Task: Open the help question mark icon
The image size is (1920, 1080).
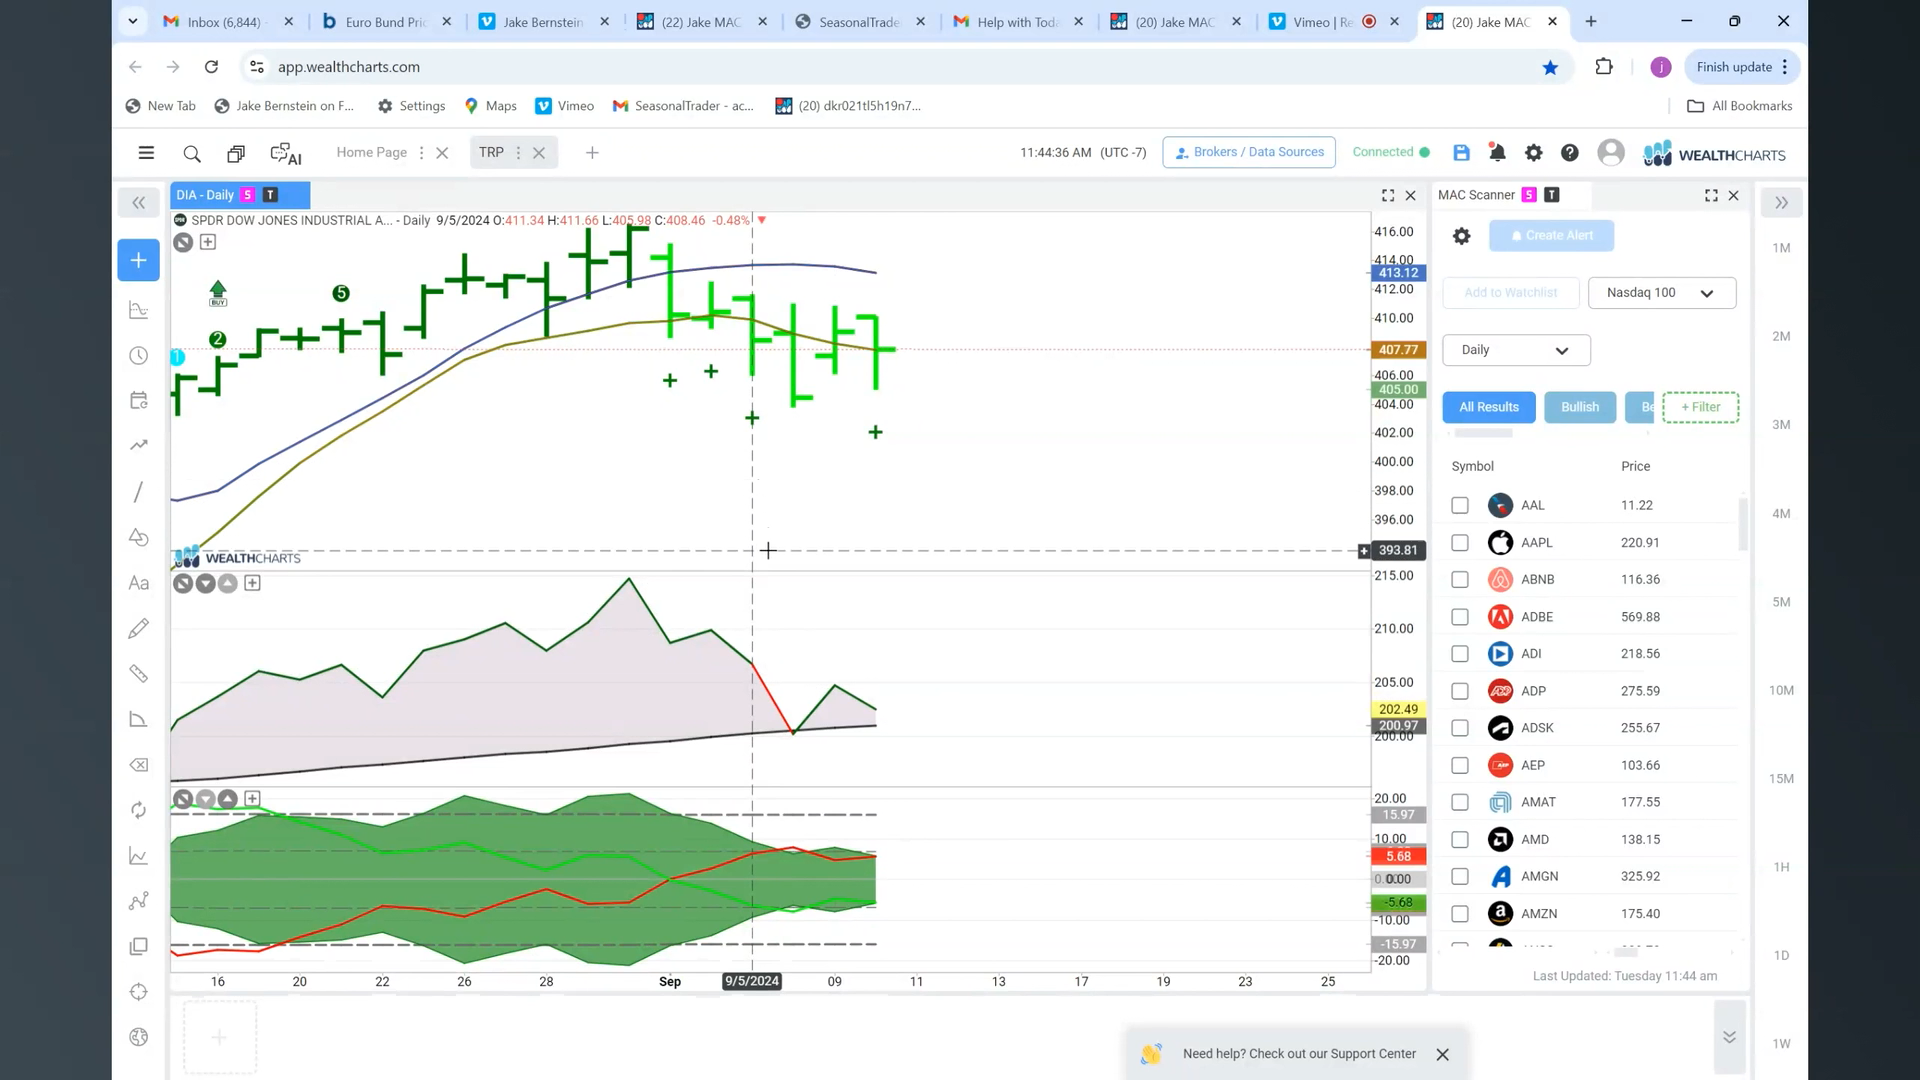Action: coord(1570,152)
